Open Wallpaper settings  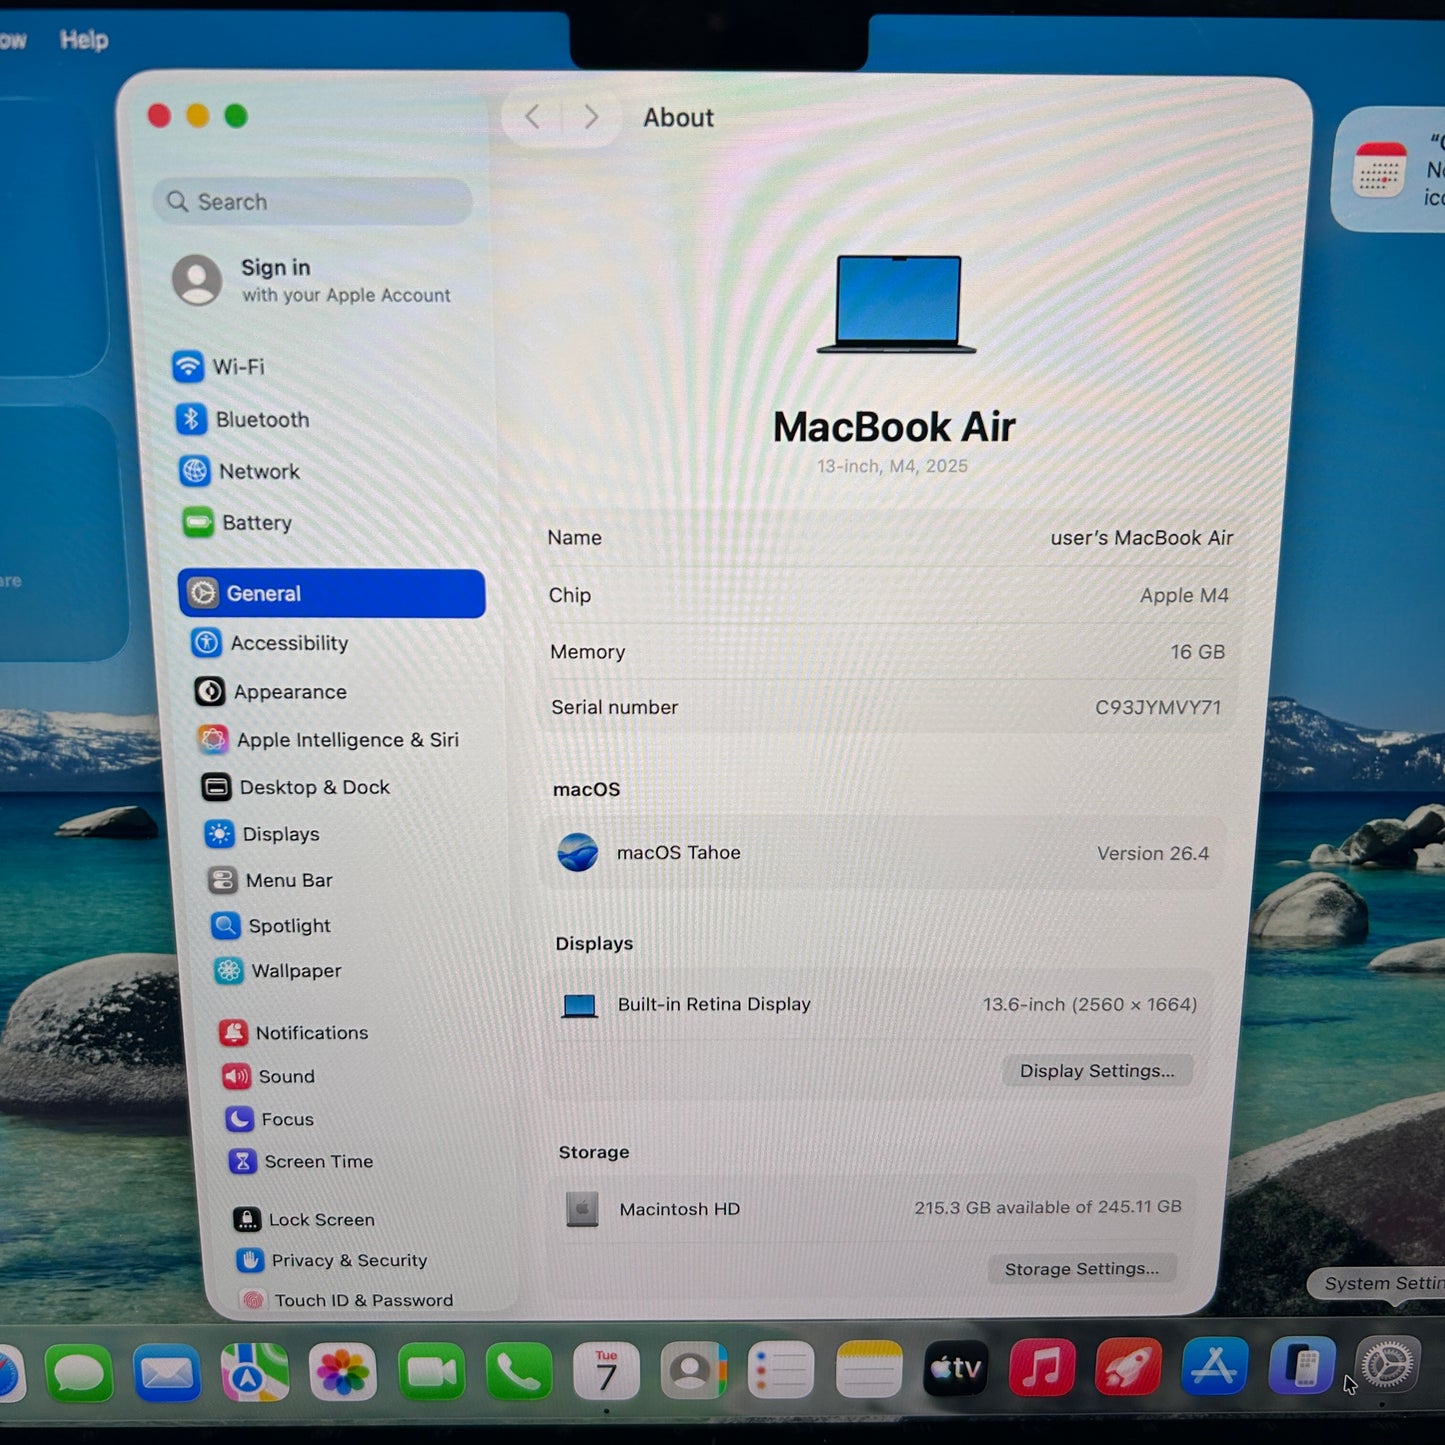pyautogui.click(x=295, y=971)
